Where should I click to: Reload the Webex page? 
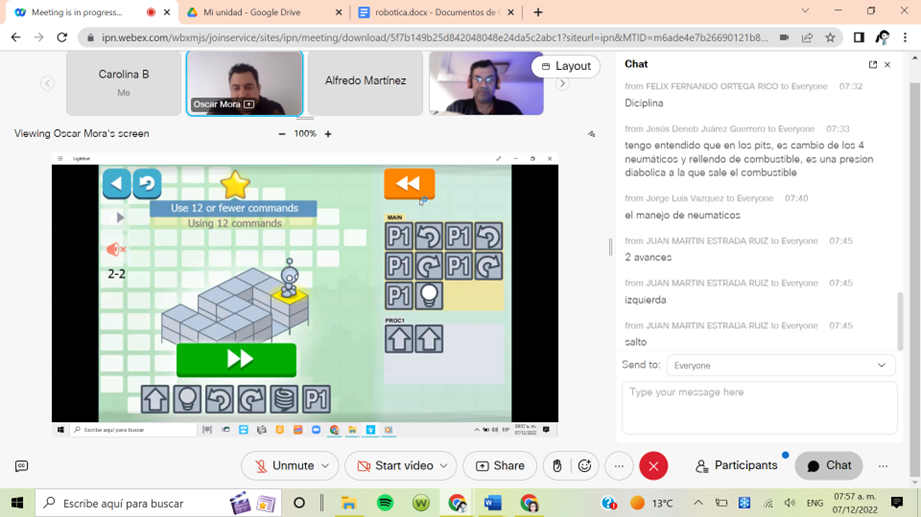point(62,37)
